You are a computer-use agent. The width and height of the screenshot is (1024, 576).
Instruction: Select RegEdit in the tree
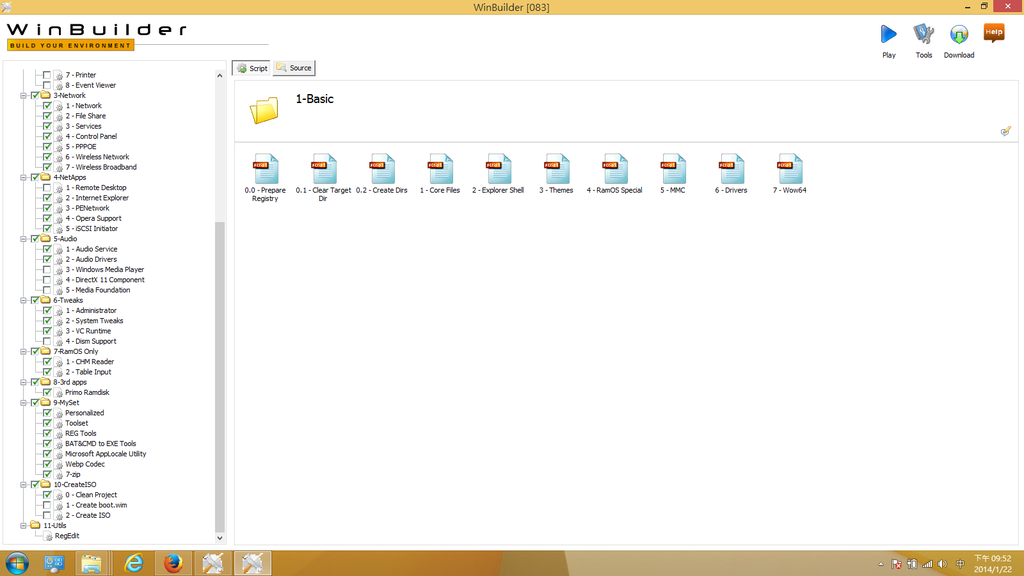pyautogui.click(x=67, y=536)
